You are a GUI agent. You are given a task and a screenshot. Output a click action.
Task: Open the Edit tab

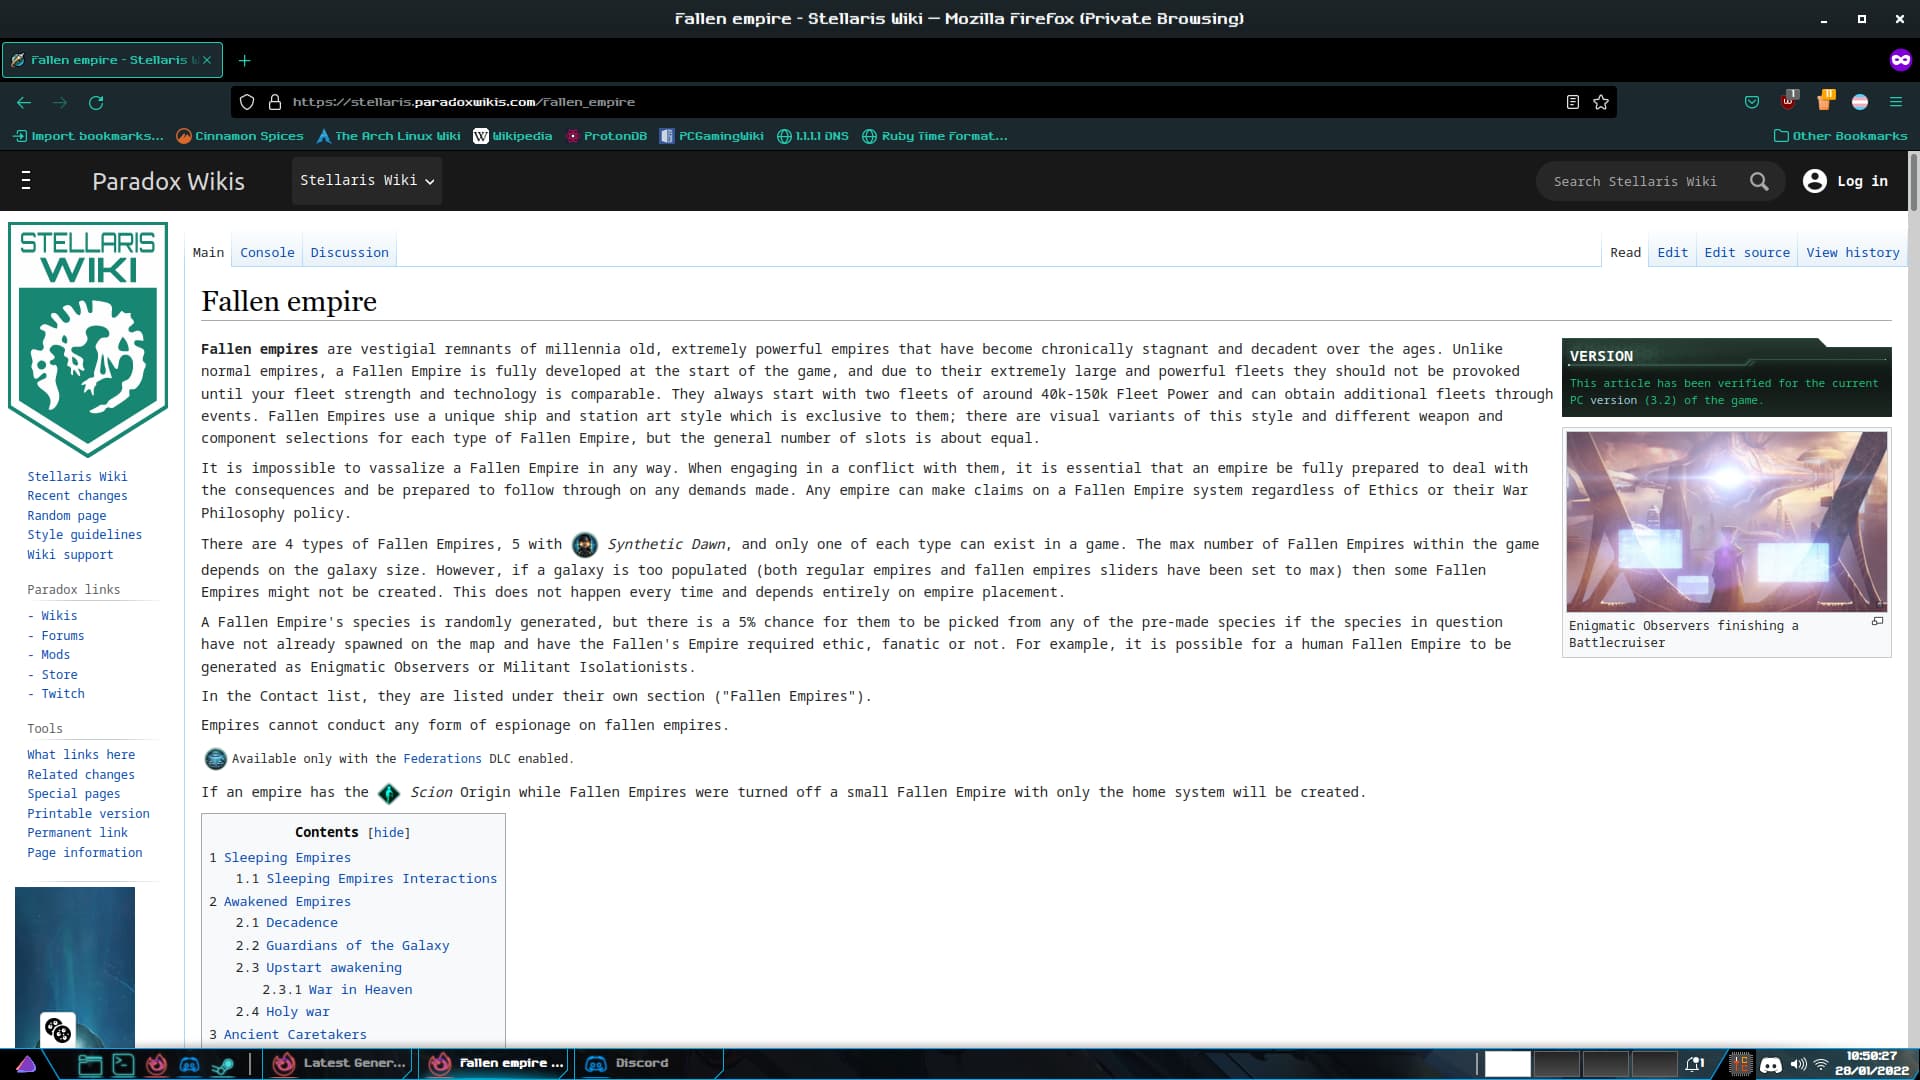click(1672, 253)
